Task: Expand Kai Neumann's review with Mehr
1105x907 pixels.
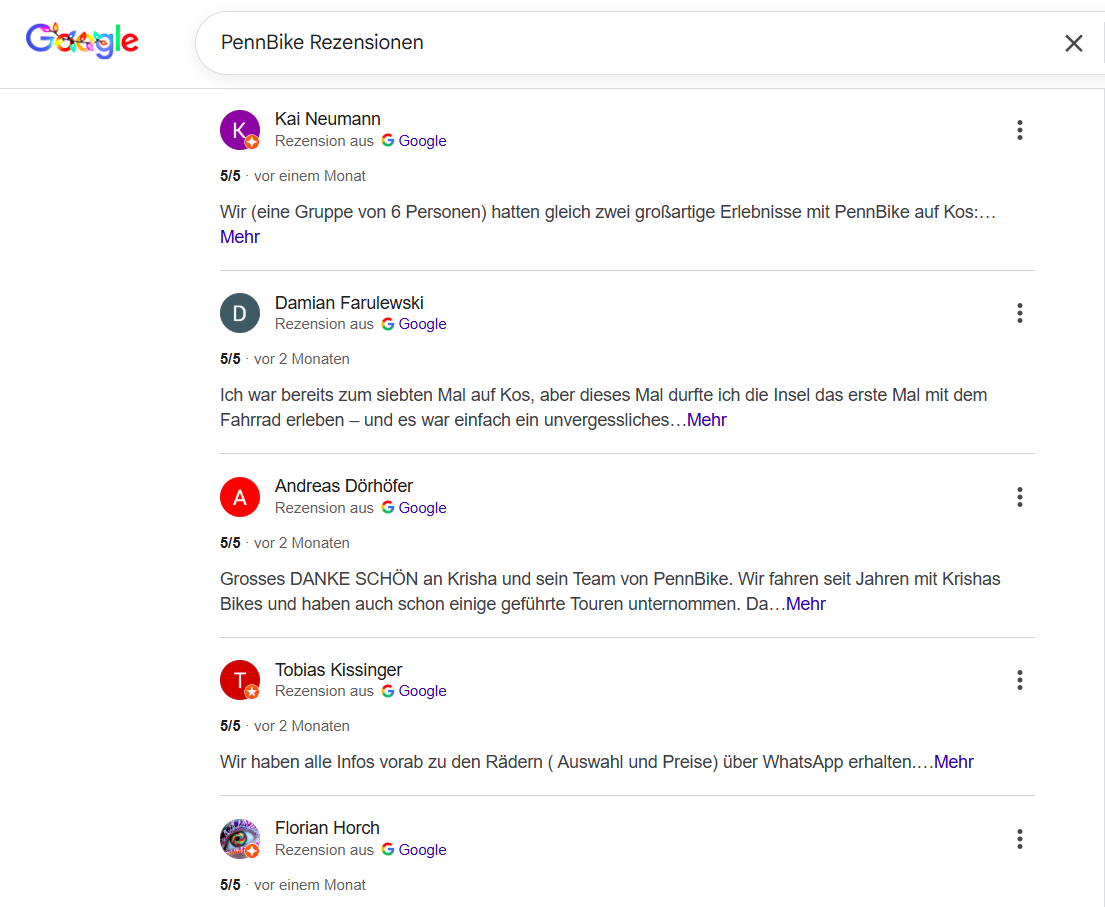Action: click(240, 237)
